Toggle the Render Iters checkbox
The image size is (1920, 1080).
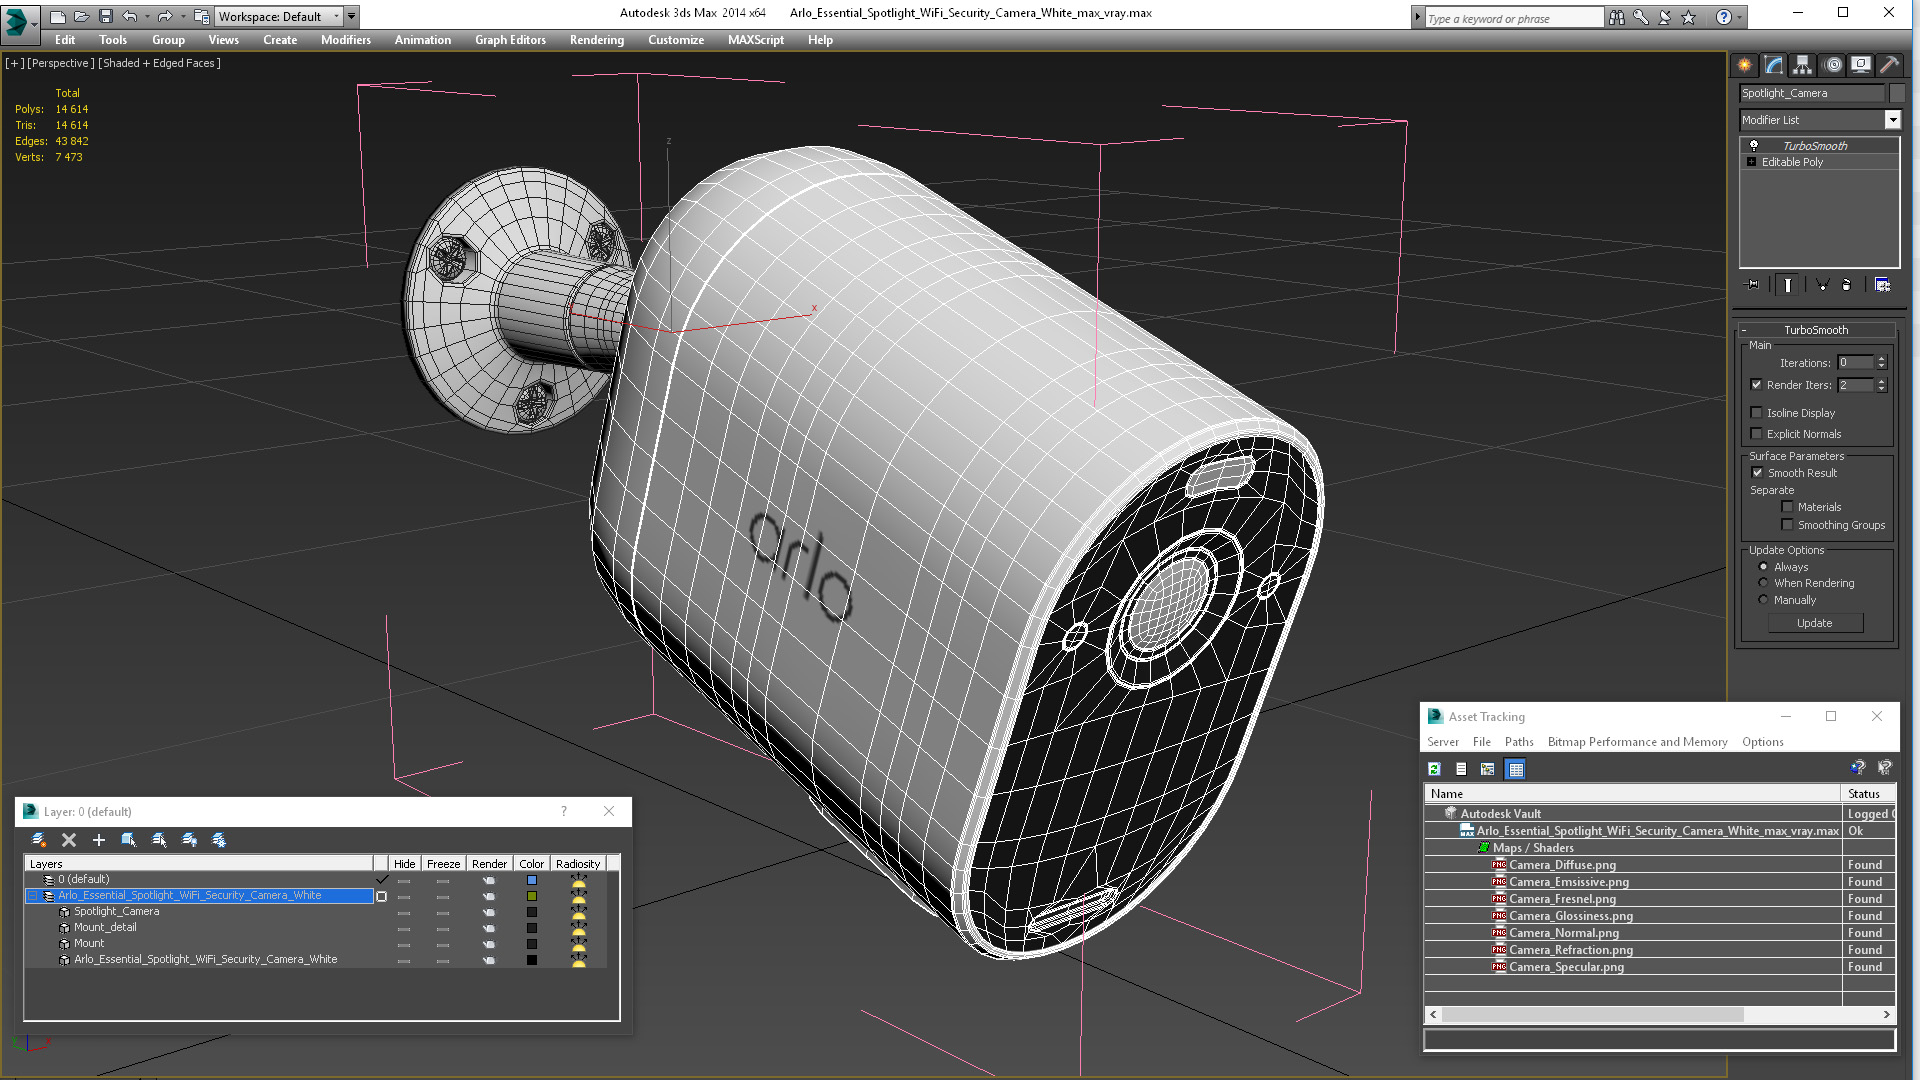pyautogui.click(x=1756, y=385)
